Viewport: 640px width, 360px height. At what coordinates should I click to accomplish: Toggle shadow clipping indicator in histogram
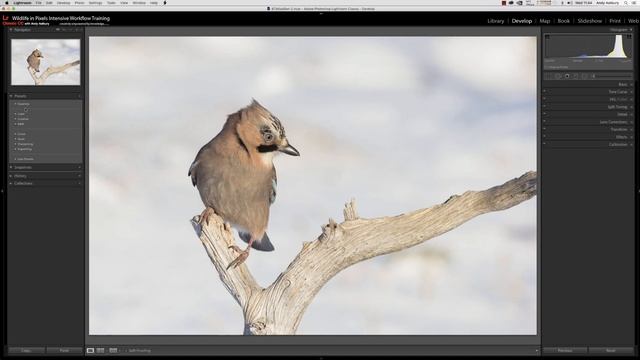547,37
